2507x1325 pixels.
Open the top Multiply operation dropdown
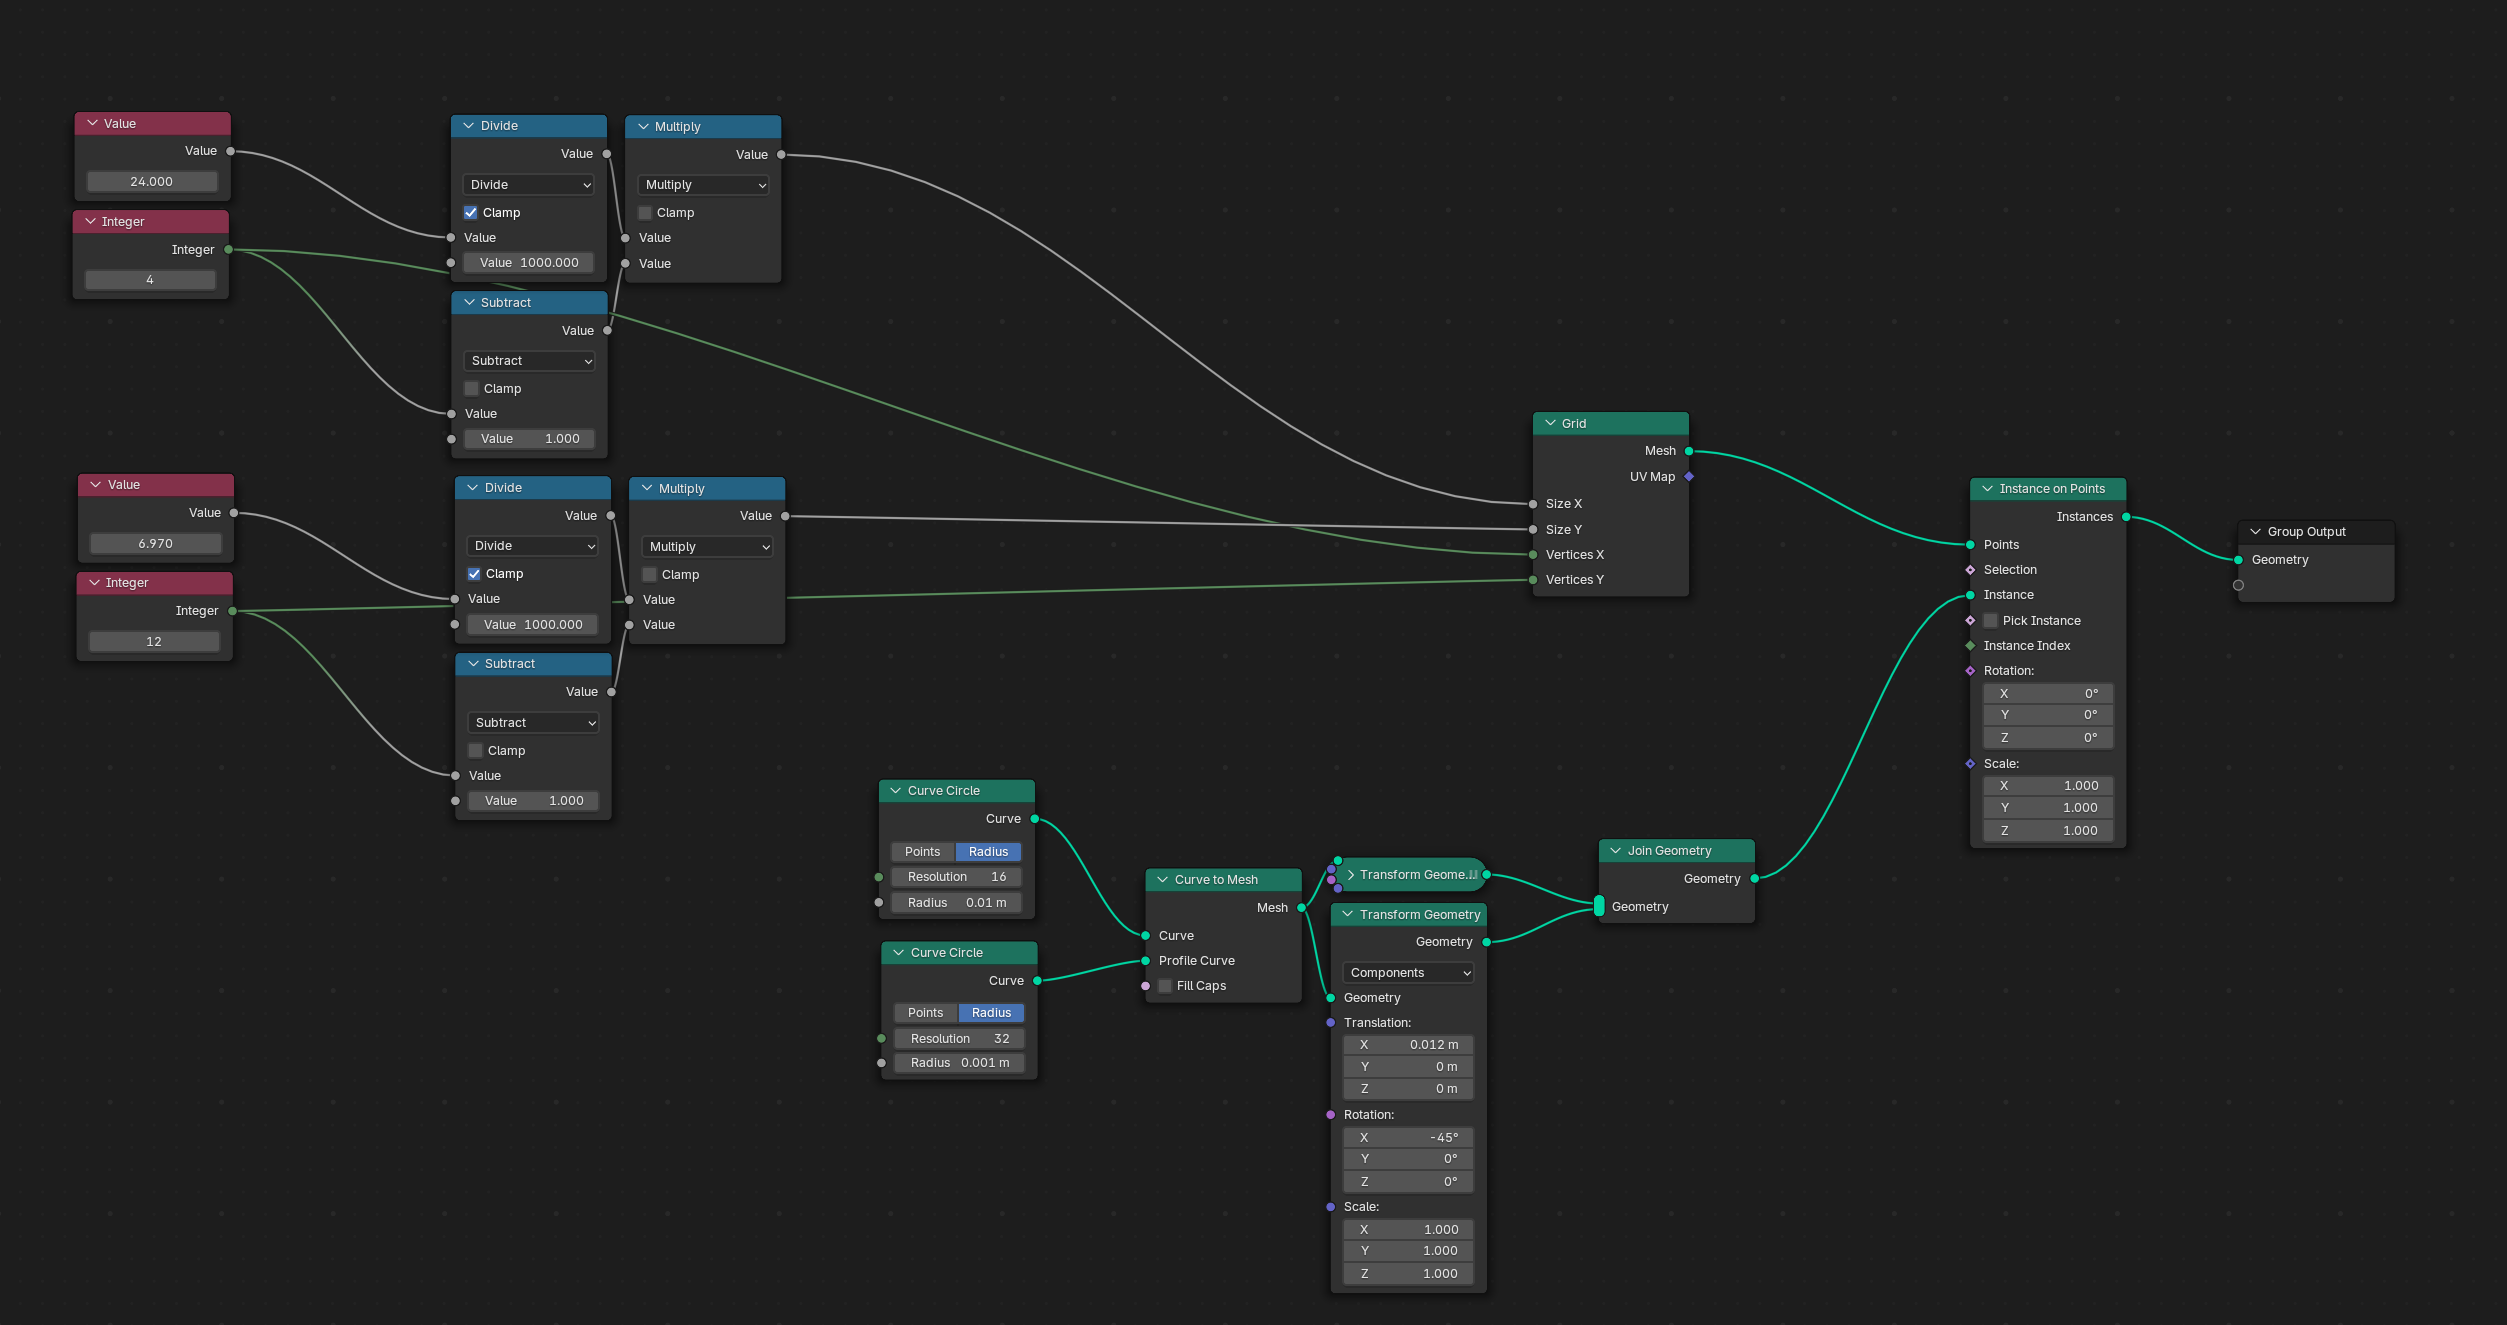[x=703, y=185]
